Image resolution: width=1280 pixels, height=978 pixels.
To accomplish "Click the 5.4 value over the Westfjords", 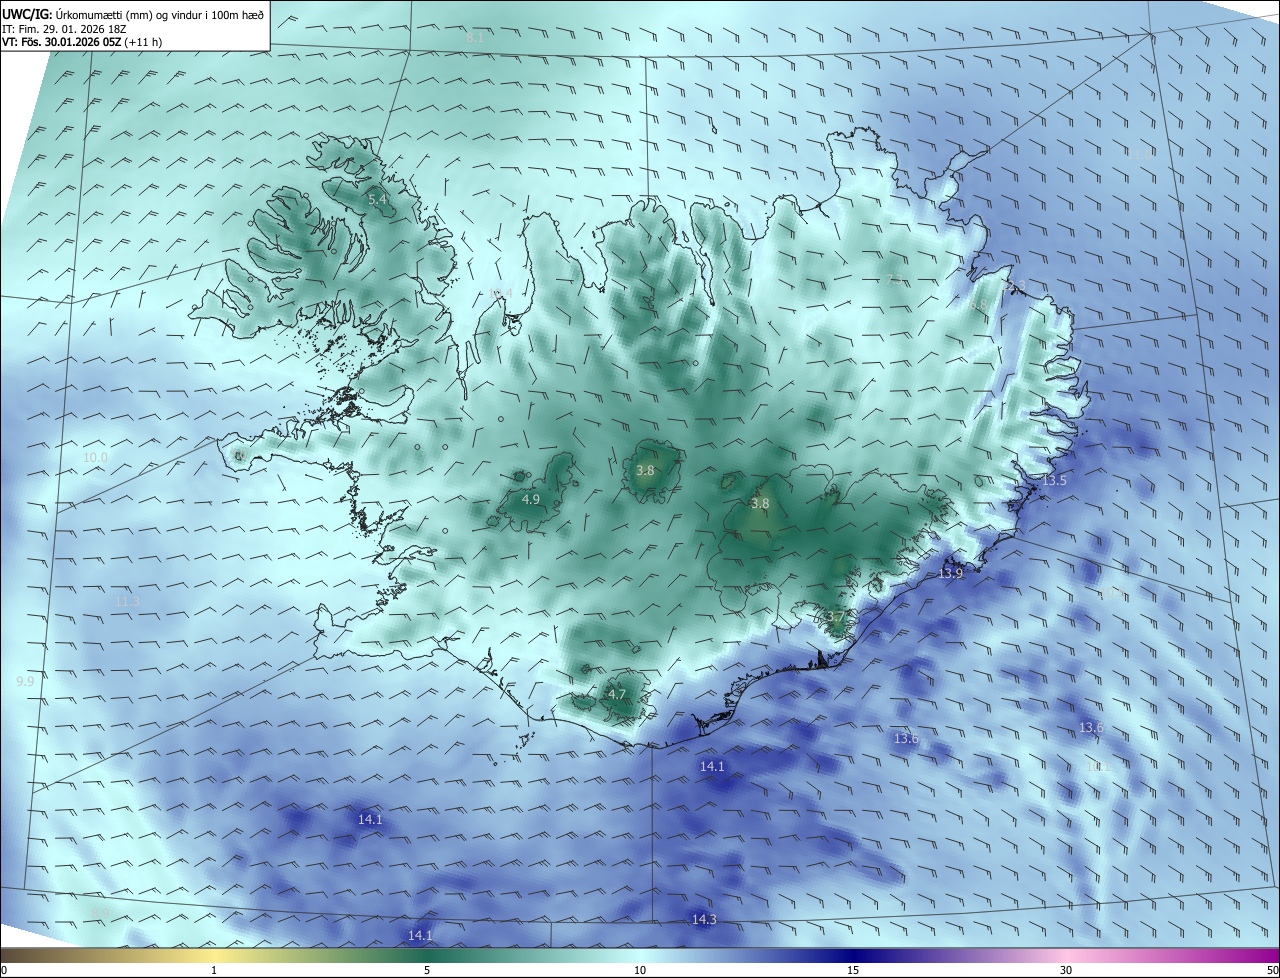I will pyautogui.click(x=378, y=200).
